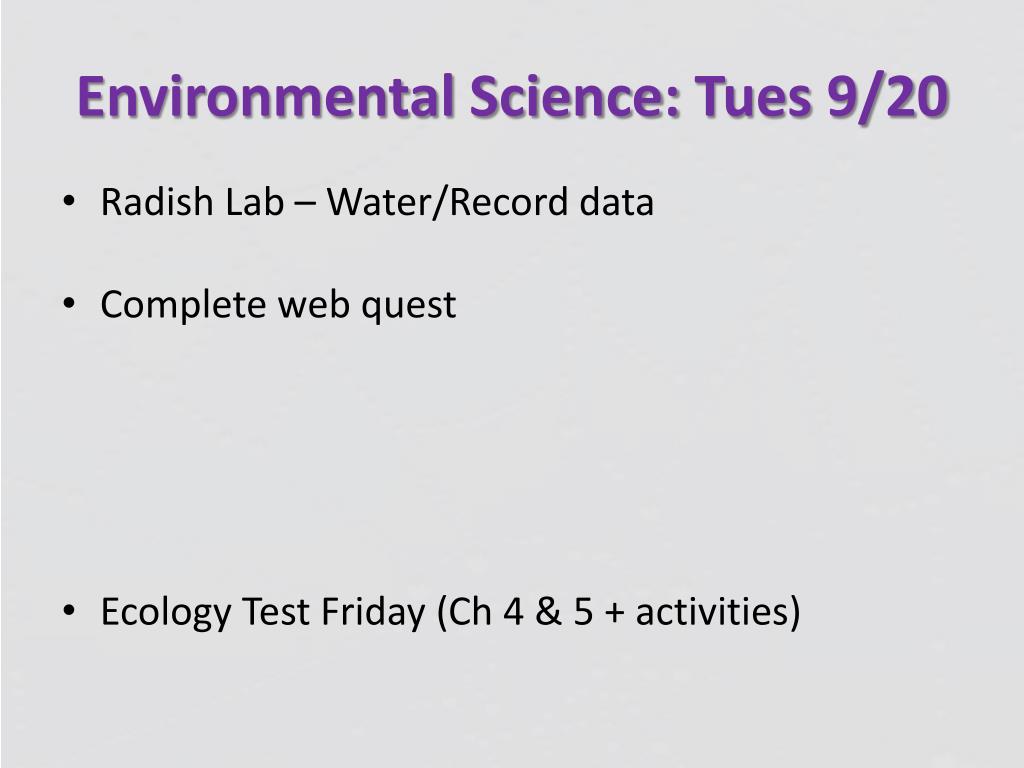
Task: Click the 'Water/Record data' text
Action: 490,201
